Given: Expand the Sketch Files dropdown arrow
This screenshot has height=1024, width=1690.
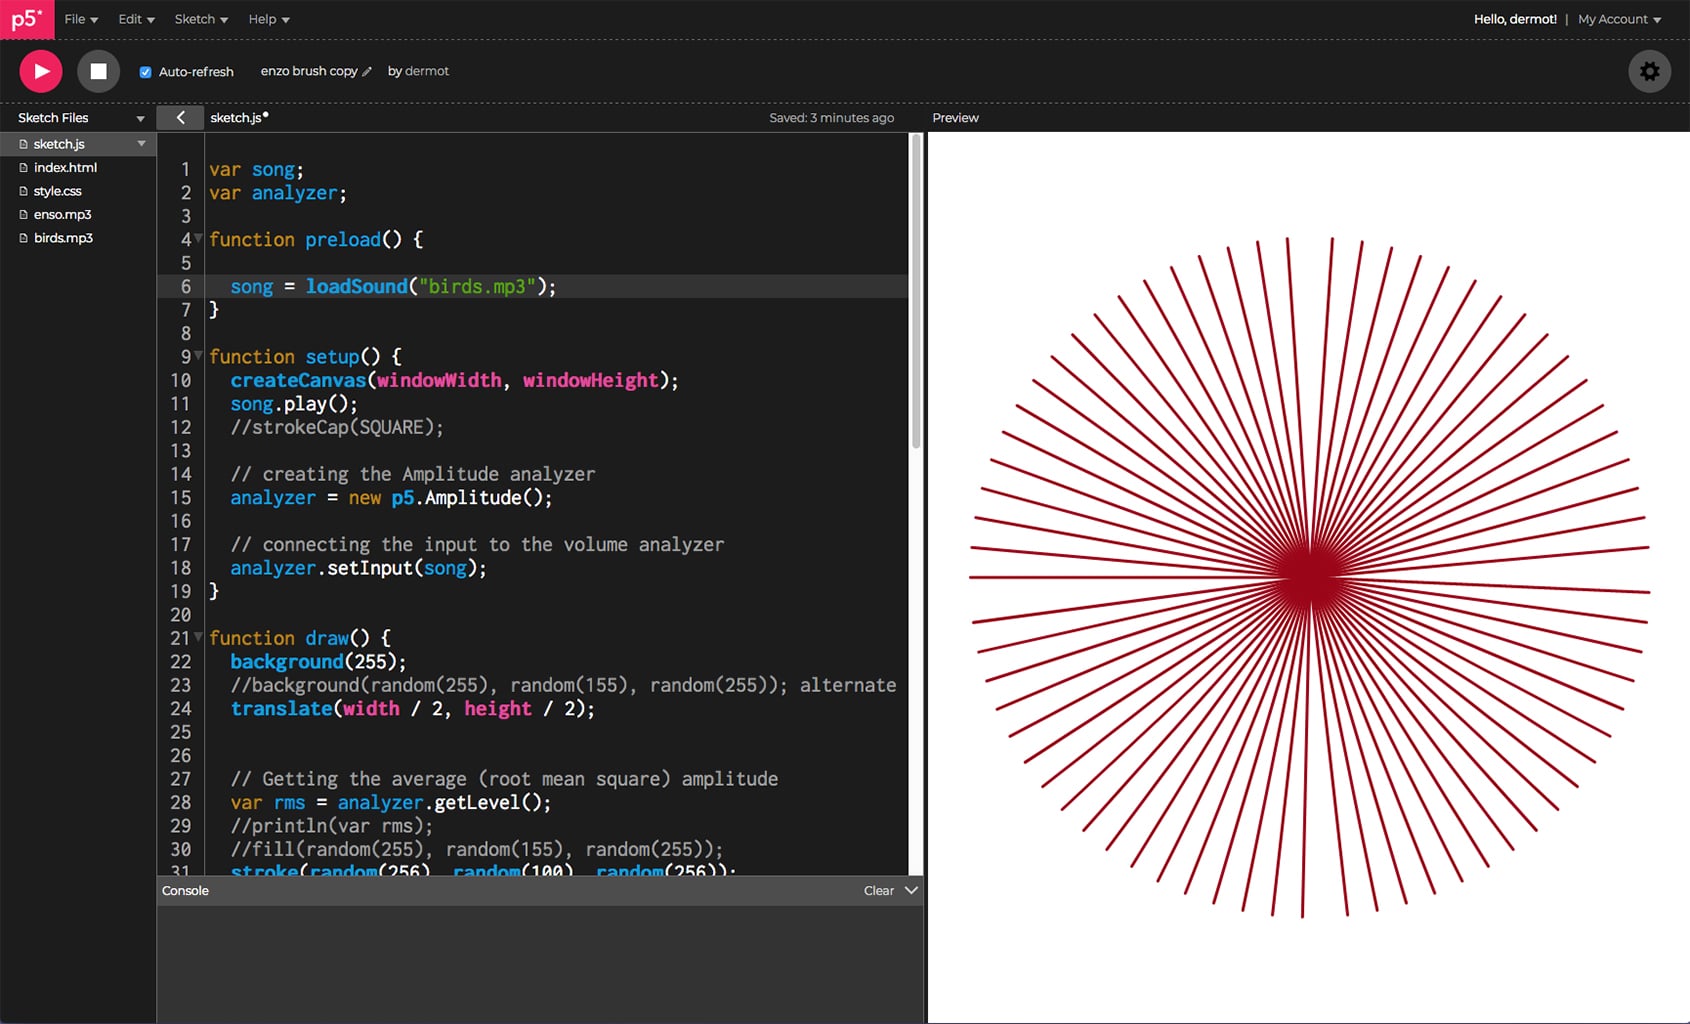Looking at the screenshot, I should tap(140, 118).
